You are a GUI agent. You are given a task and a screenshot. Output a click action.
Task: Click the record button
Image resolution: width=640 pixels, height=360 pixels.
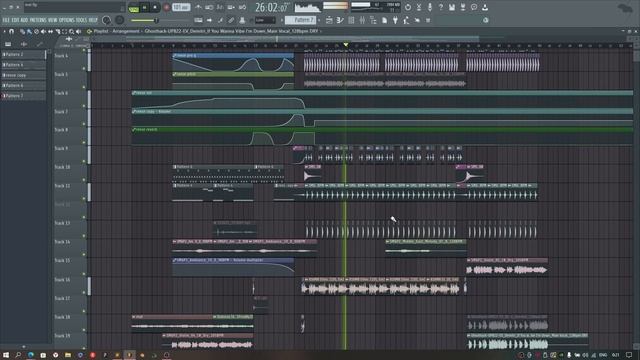pos(167,7)
